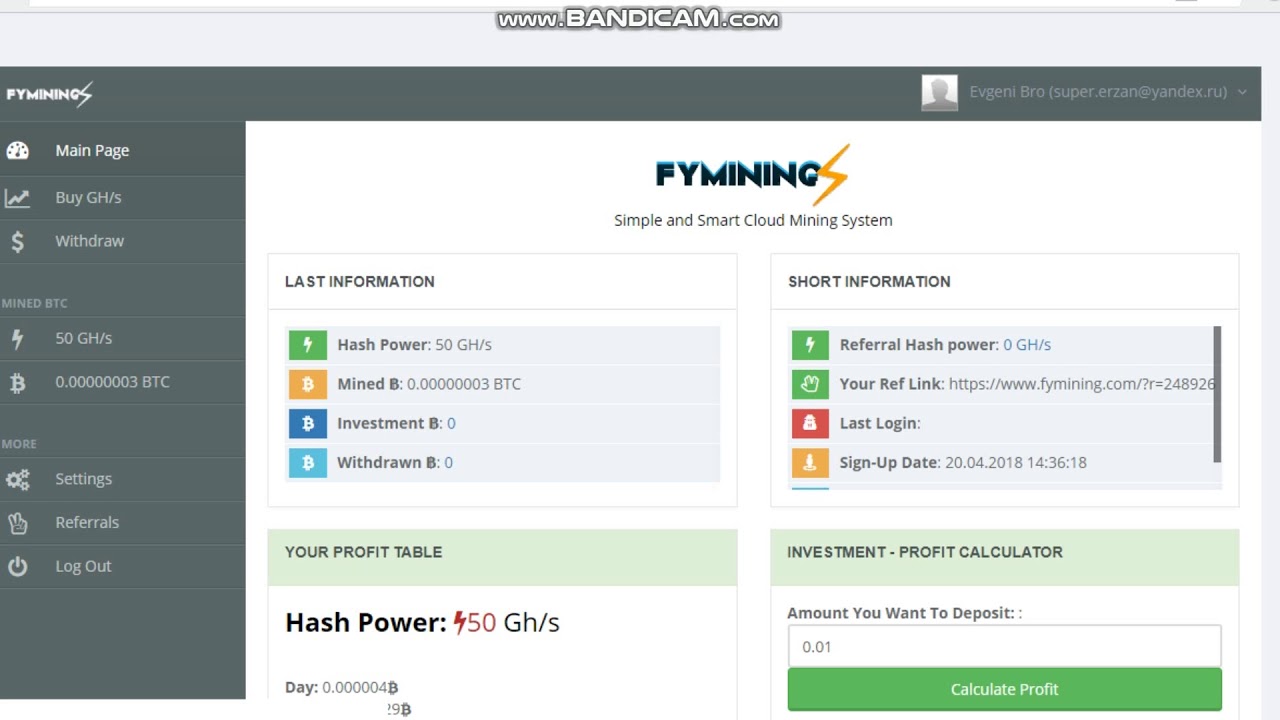Click the green lightning icon next to Hash Power

[x=308, y=345]
